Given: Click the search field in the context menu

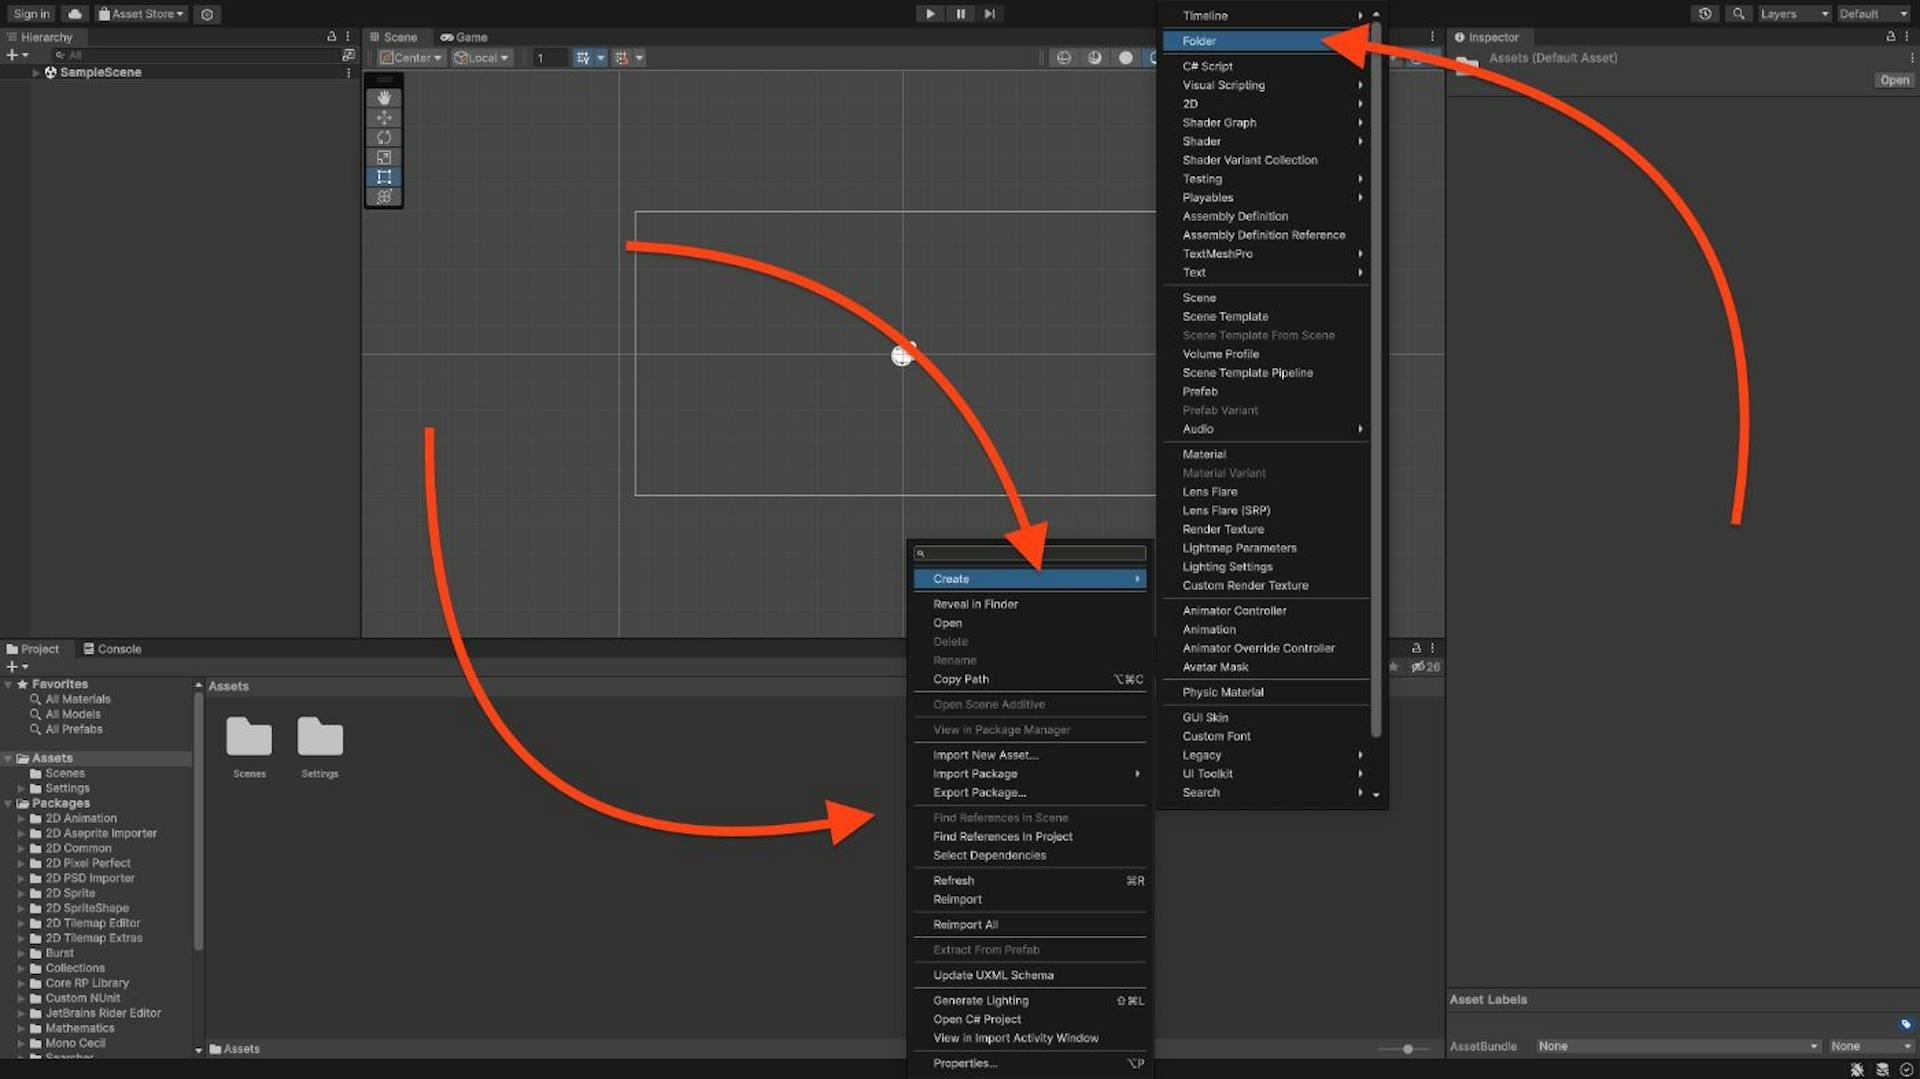Looking at the screenshot, I should 1030,552.
